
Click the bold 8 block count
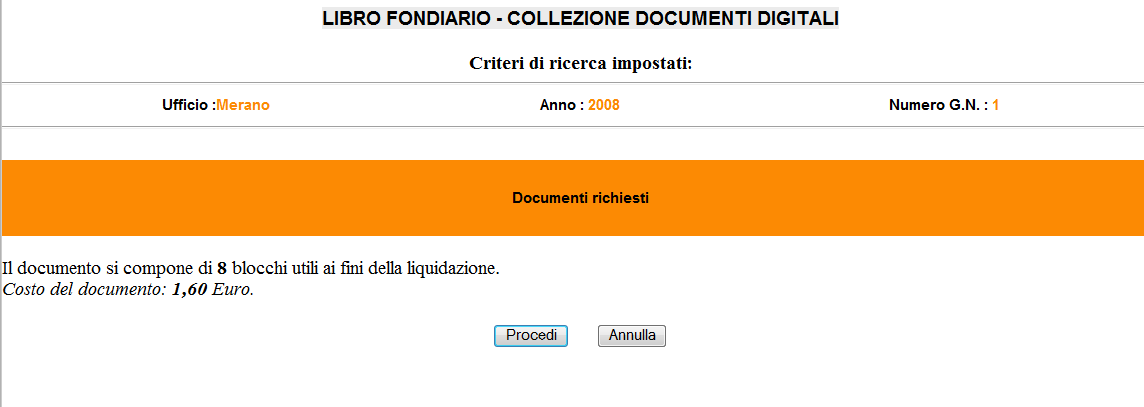[222, 268]
